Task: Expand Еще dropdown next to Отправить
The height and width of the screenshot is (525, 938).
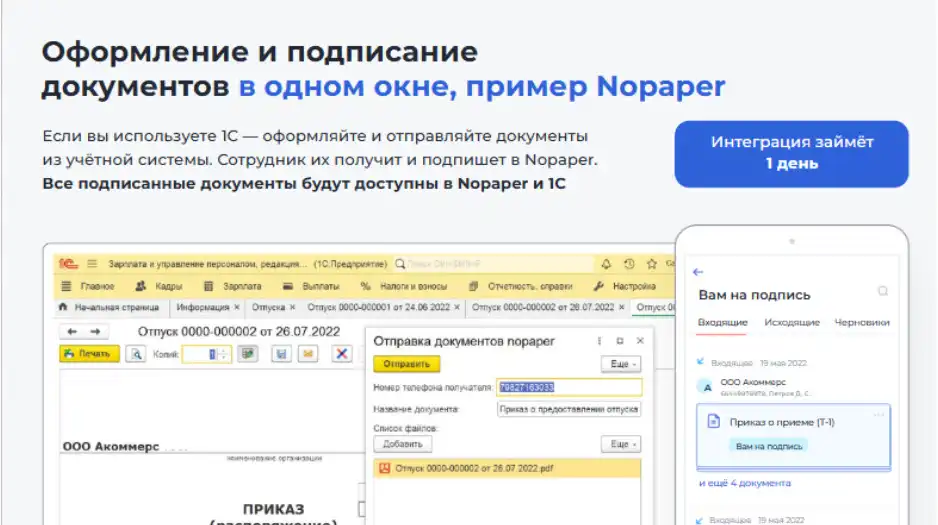Action: (621, 364)
